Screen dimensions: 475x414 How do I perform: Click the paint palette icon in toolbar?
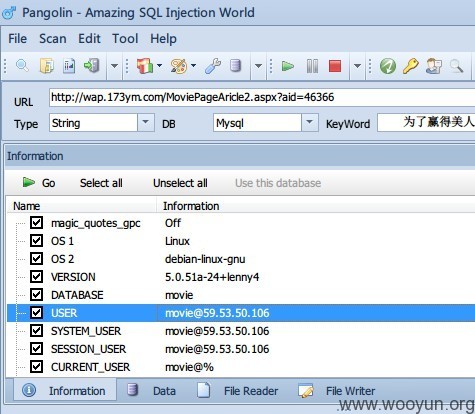tap(179, 66)
